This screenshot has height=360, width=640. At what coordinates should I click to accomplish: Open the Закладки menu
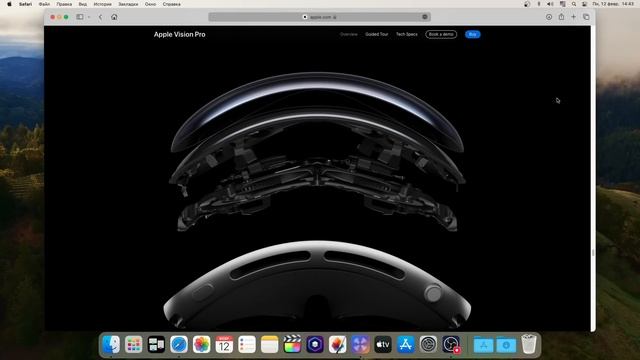point(128,4)
